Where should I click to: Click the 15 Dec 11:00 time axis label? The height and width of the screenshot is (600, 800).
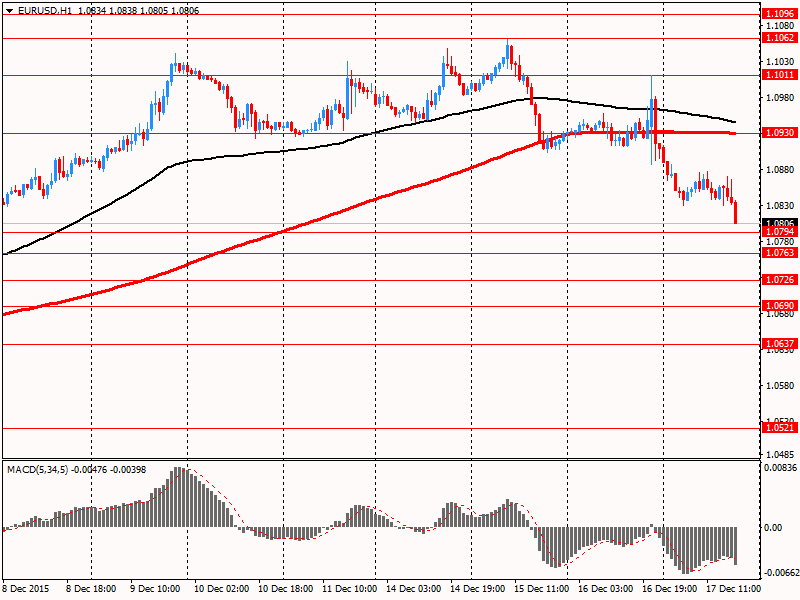coord(541,589)
